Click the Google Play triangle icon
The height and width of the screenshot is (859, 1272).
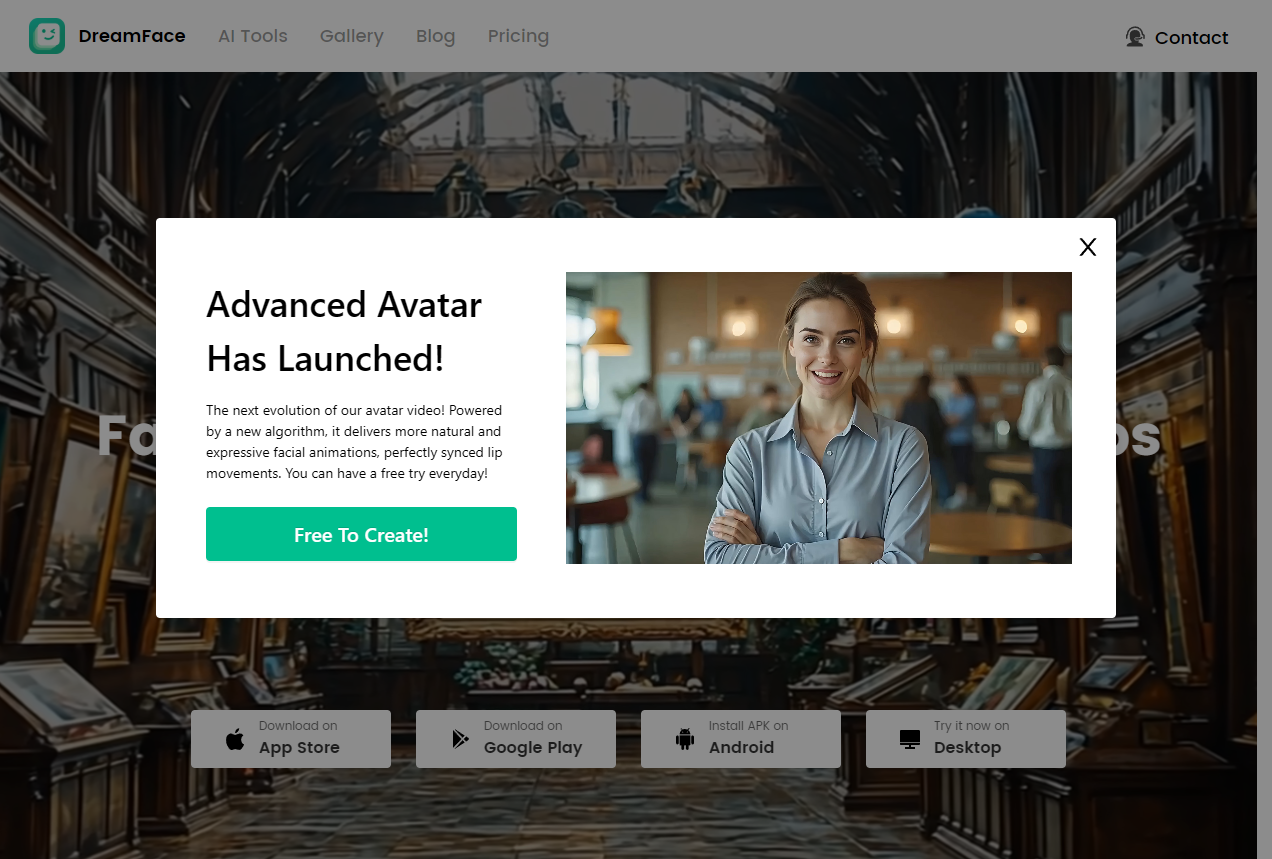pyautogui.click(x=460, y=739)
